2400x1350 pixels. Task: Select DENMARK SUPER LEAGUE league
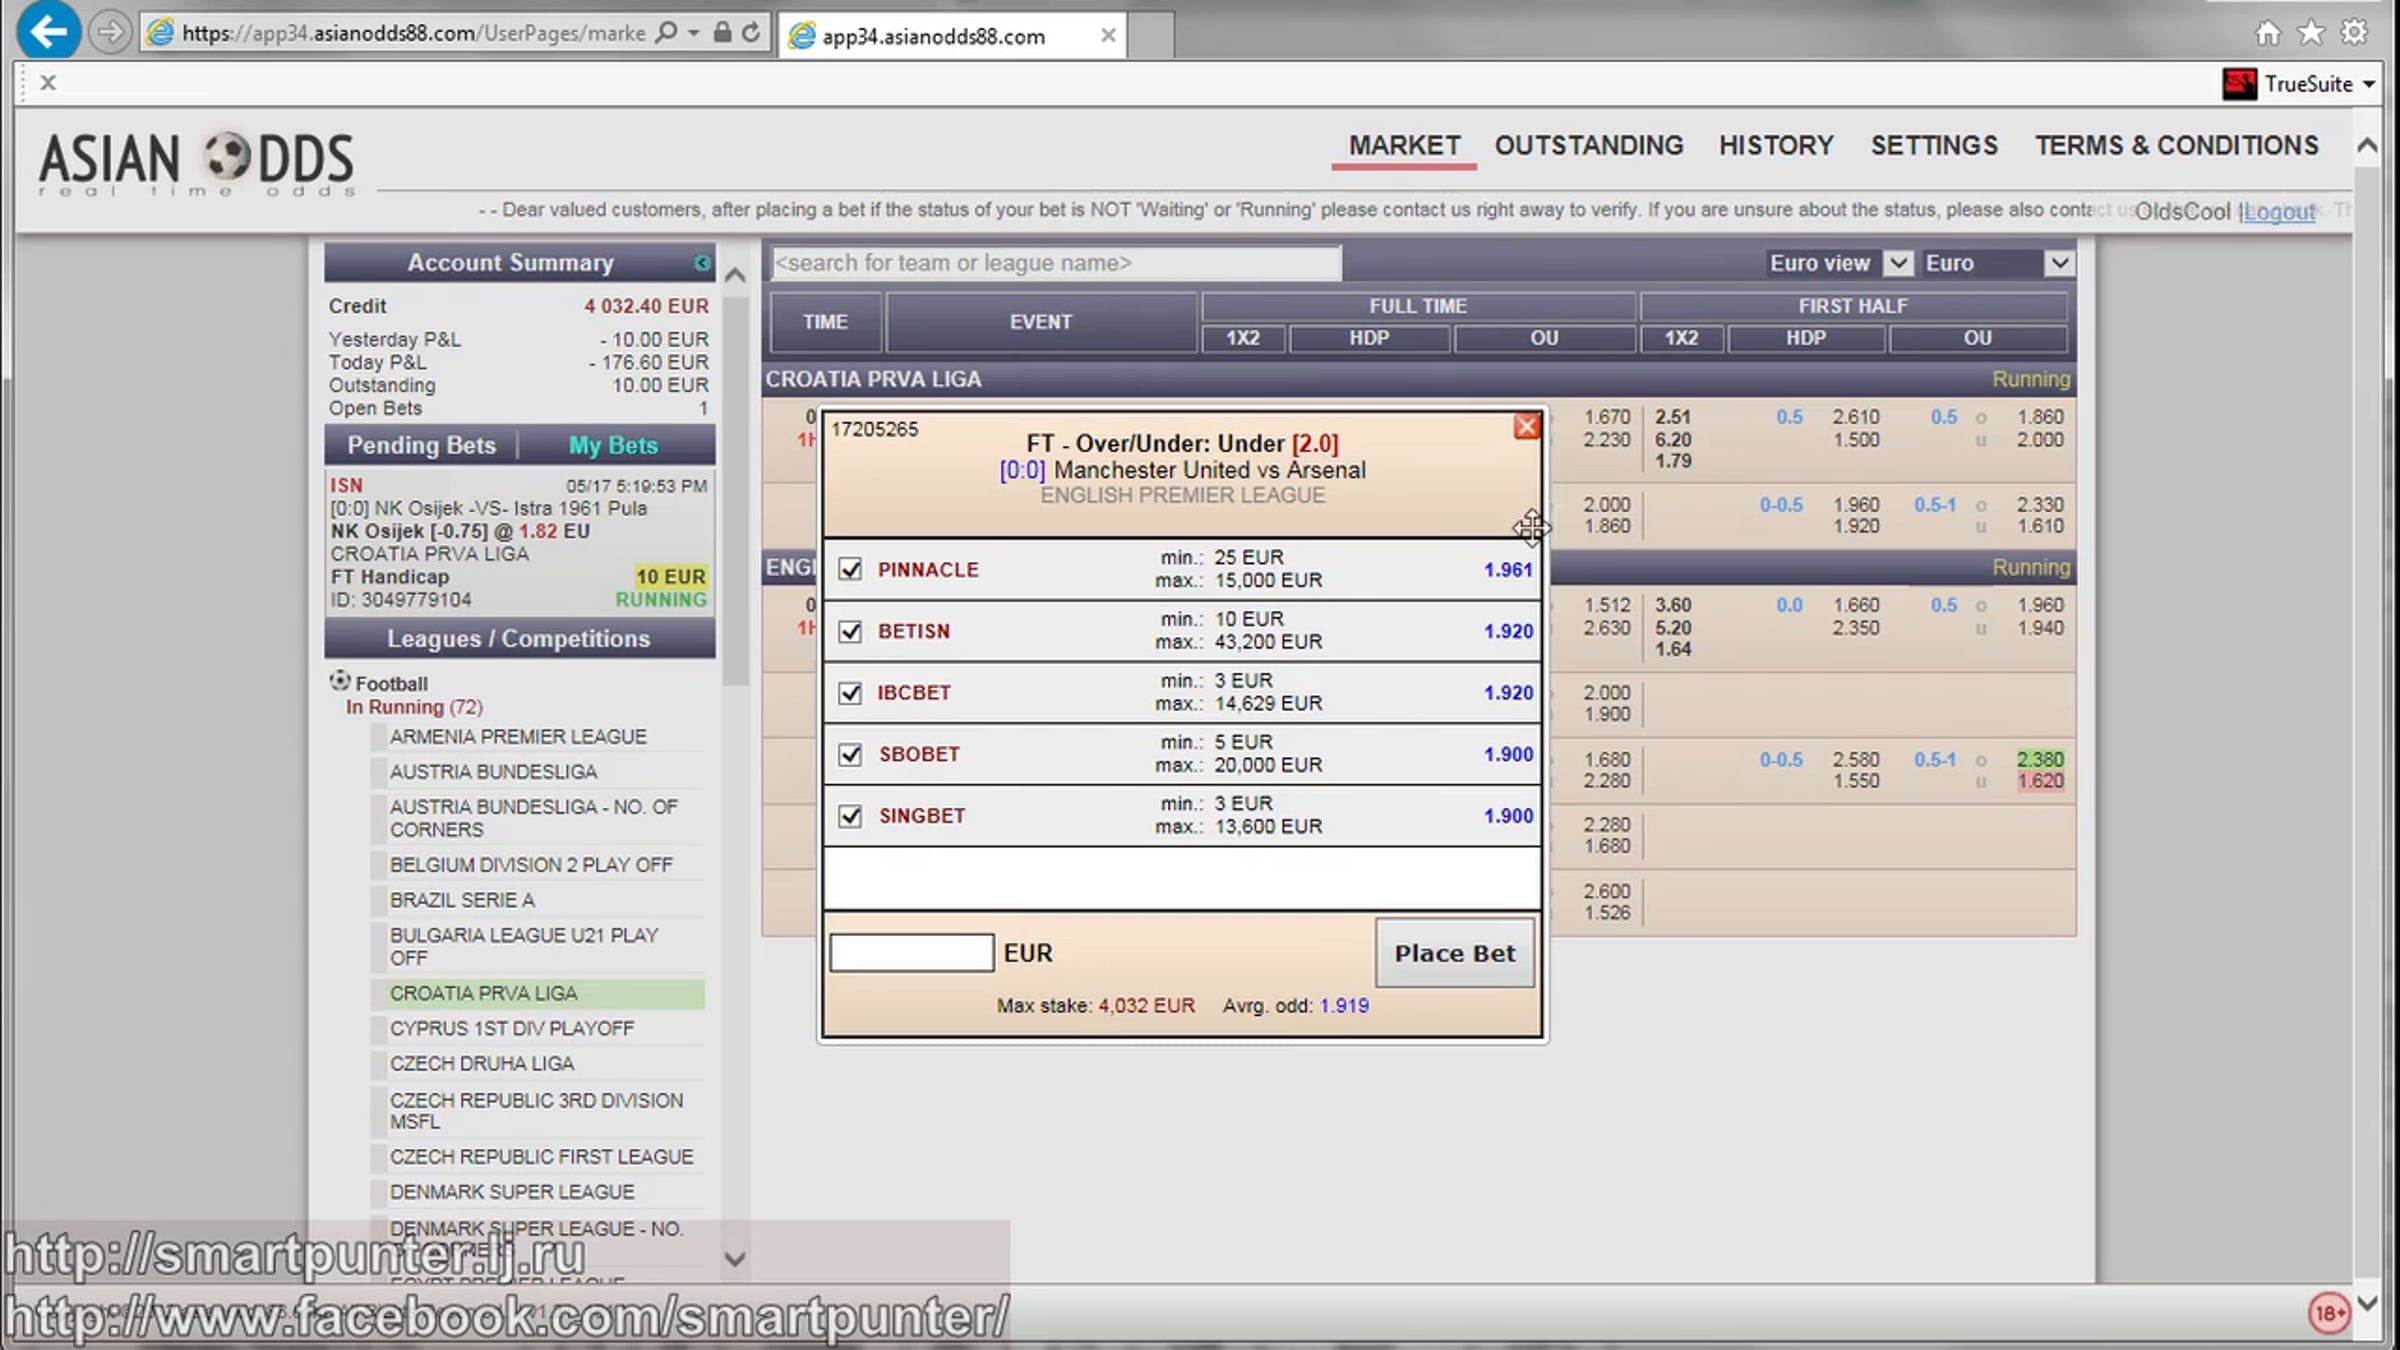click(511, 1192)
